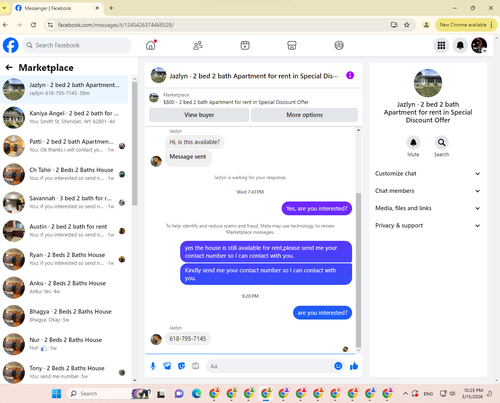Expand Customize chat section
Image resolution: width=500 pixels, height=403 pixels.
(x=428, y=174)
